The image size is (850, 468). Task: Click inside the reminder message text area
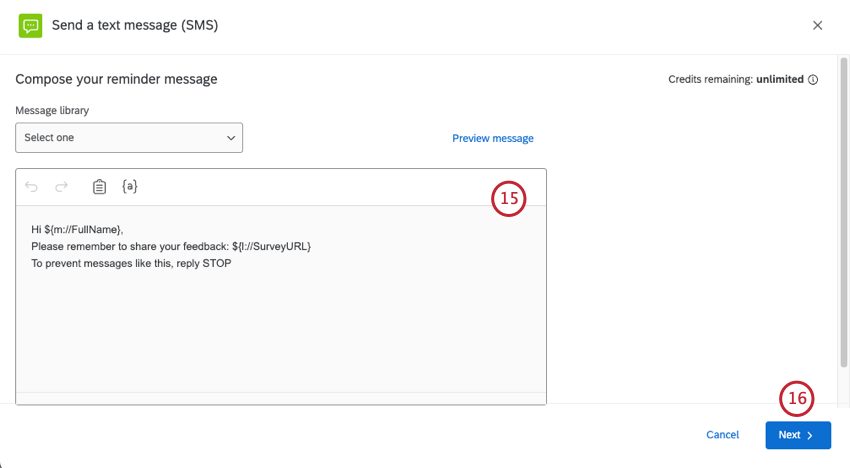coord(280,330)
